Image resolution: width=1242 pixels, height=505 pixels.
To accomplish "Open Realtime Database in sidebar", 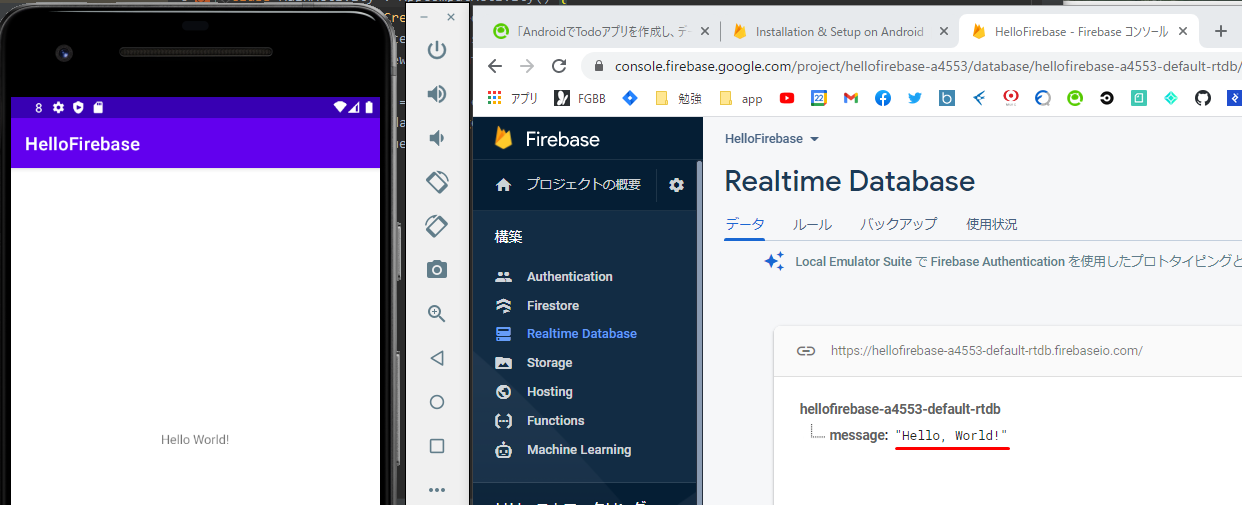I will tap(566, 334).
